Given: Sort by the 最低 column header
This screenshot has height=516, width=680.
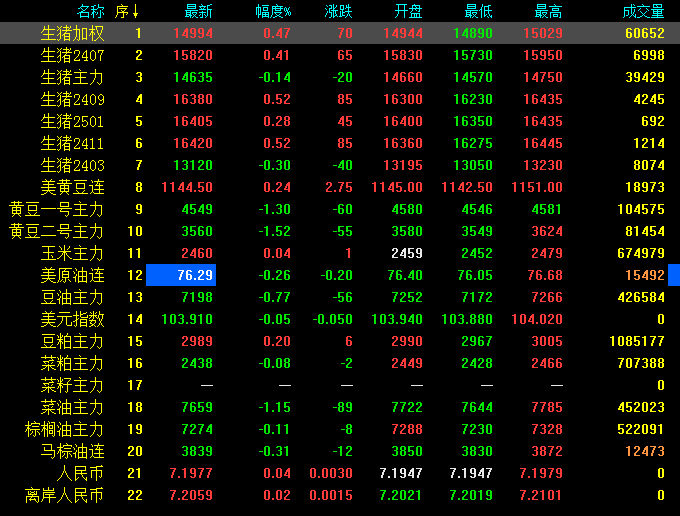Looking at the screenshot, I should pyautogui.click(x=478, y=11).
